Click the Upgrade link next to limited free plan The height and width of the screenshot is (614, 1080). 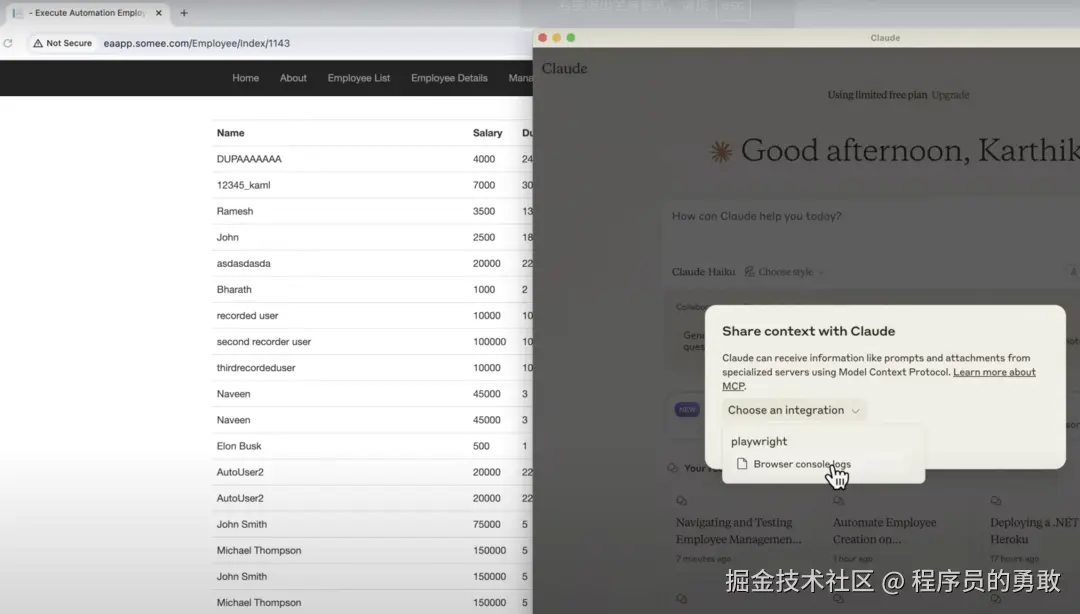tap(950, 95)
